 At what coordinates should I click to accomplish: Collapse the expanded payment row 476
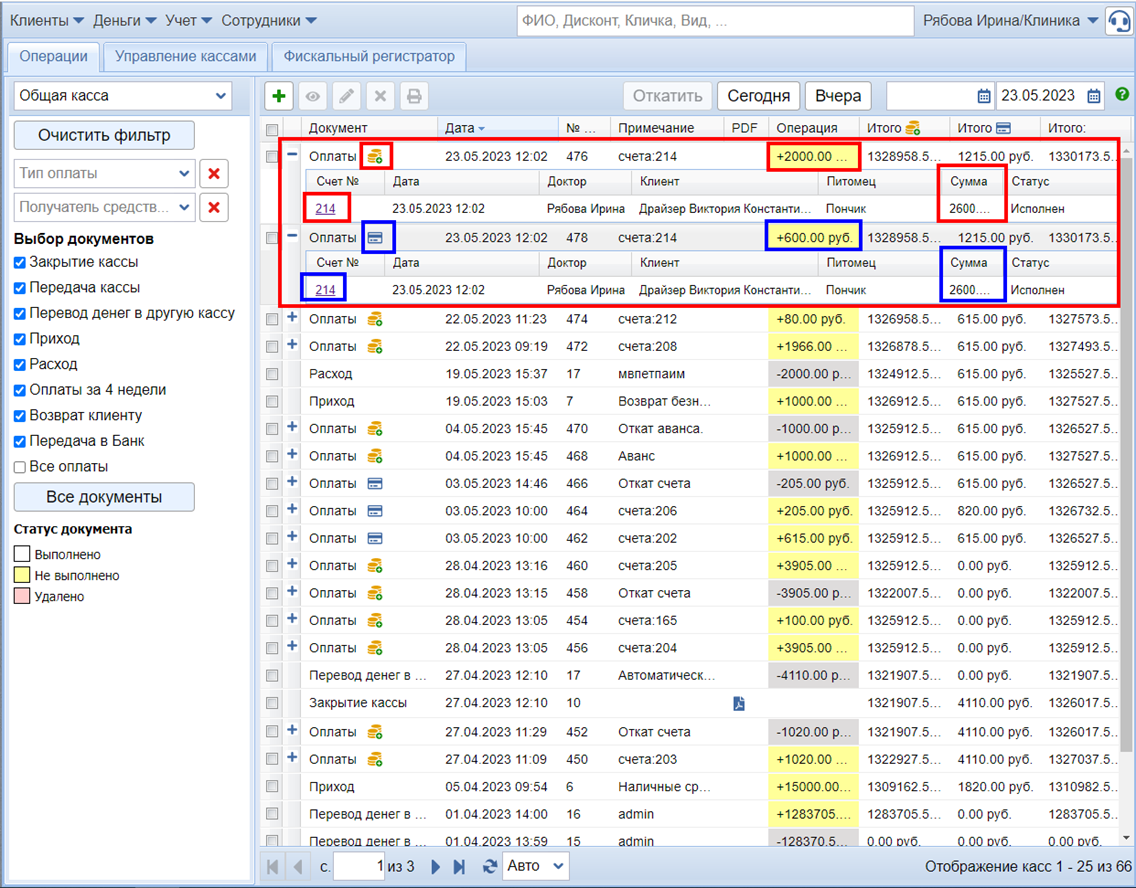(292, 155)
